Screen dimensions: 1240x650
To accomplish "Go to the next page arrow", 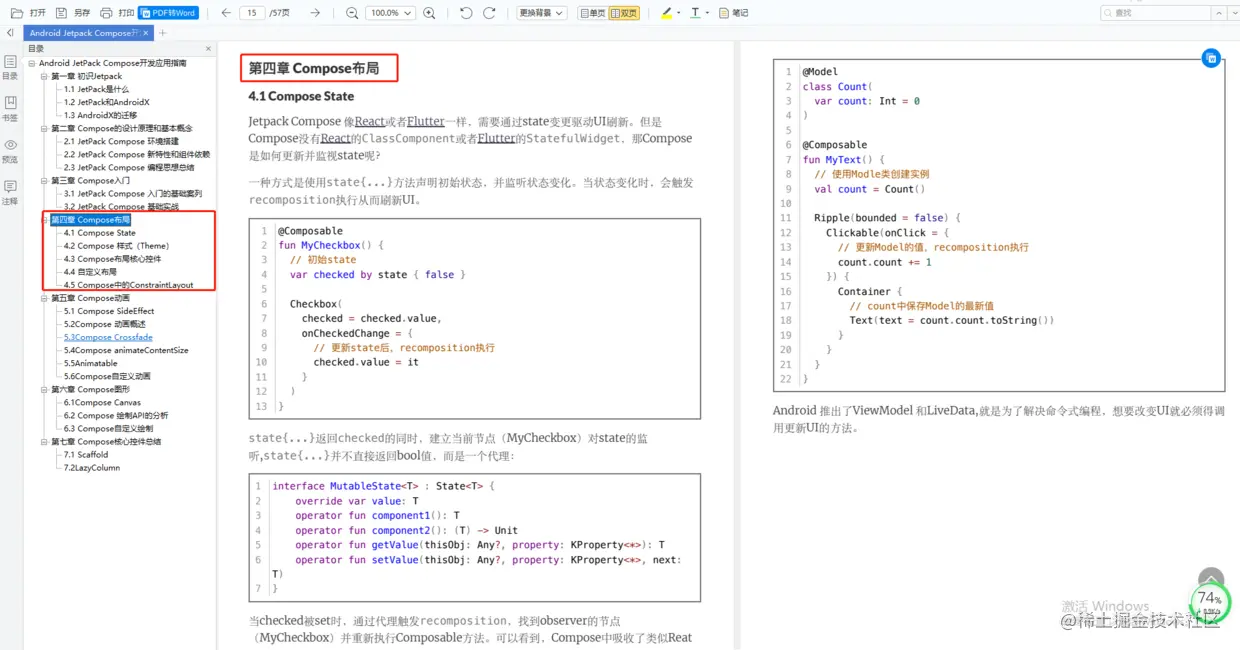I will point(315,13).
